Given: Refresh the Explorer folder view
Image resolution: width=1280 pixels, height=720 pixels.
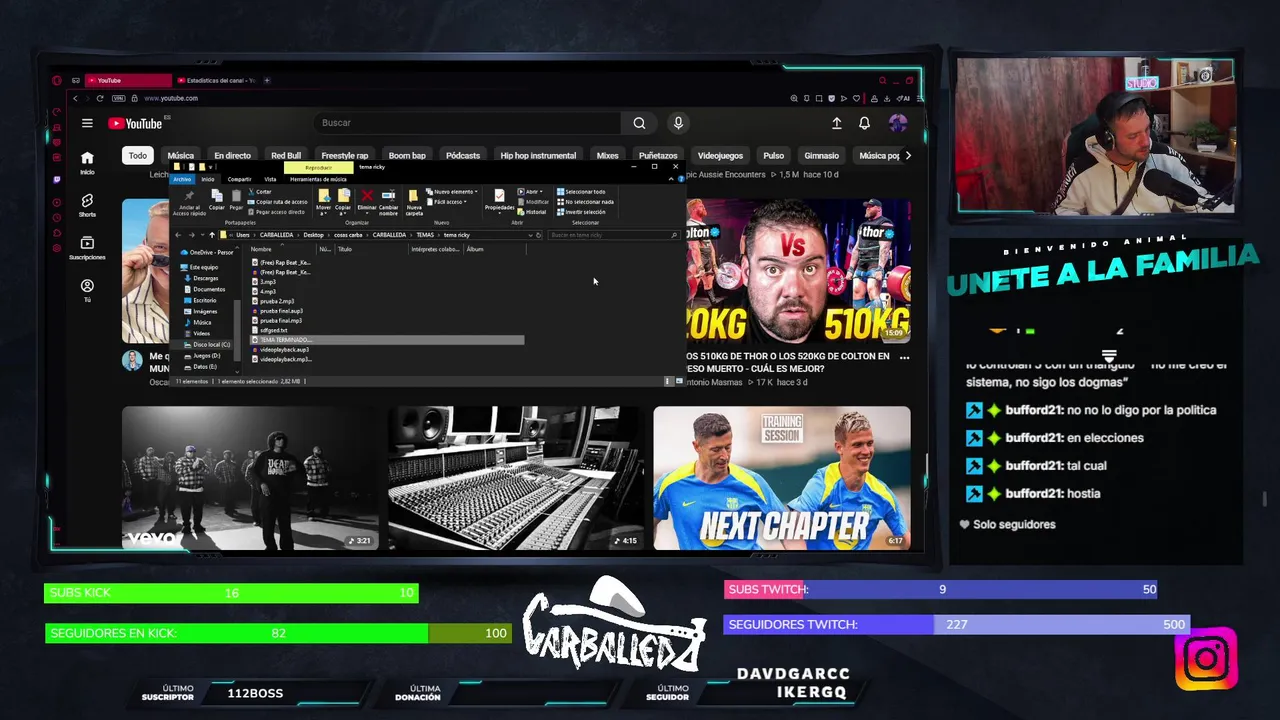Looking at the screenshot, I should coord(538,235).
